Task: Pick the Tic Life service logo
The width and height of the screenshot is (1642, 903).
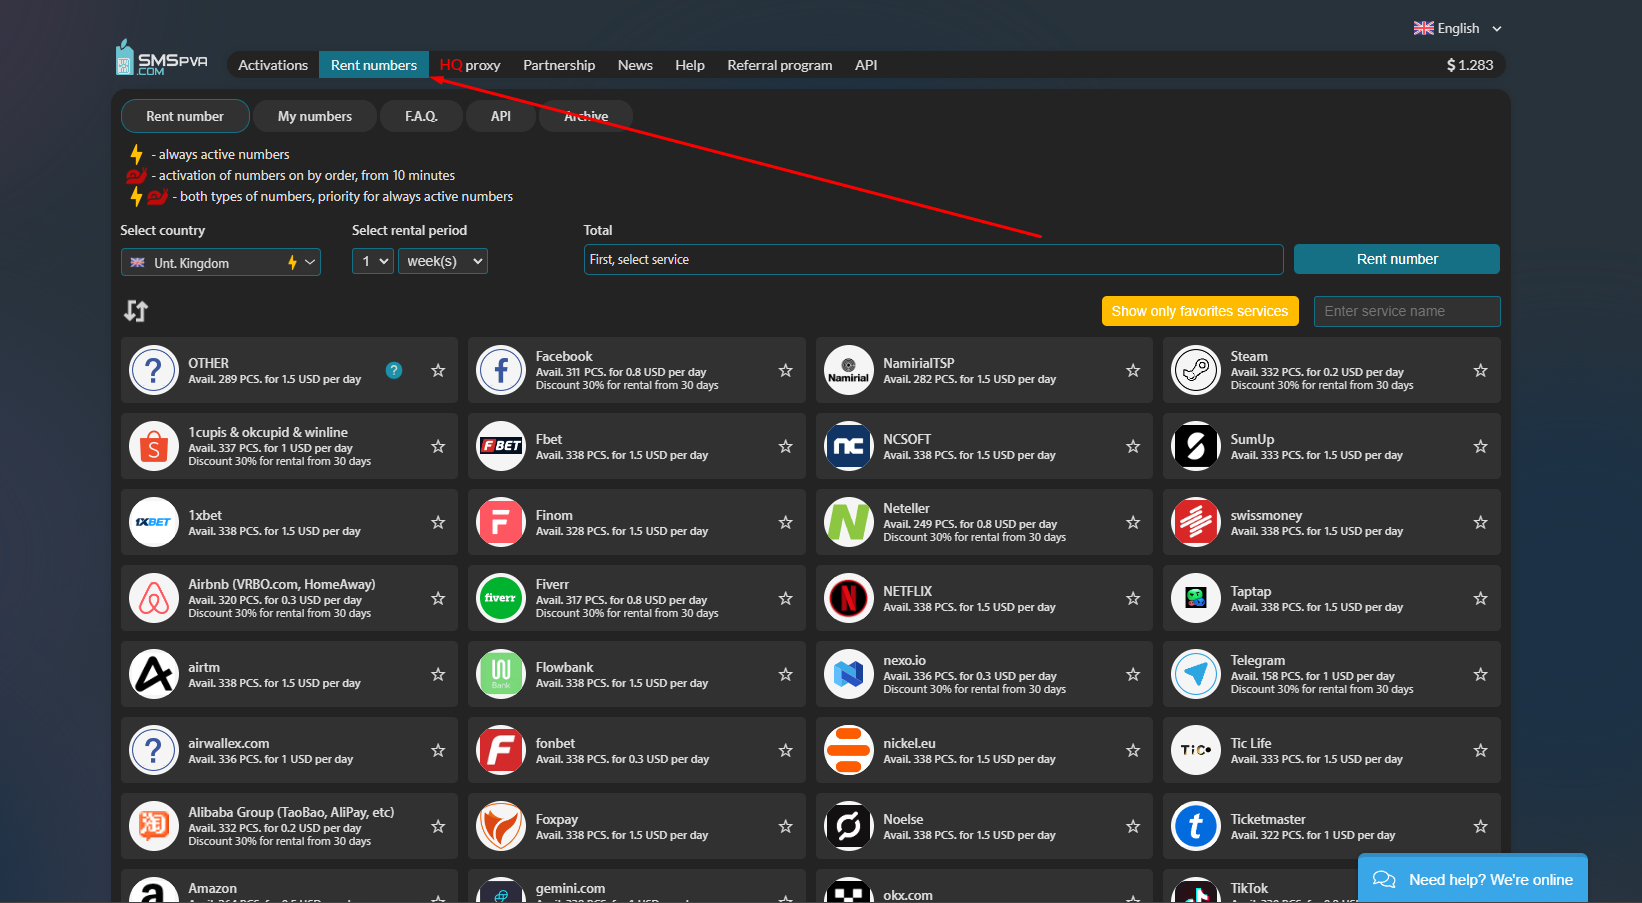Action: point(1196,750)
